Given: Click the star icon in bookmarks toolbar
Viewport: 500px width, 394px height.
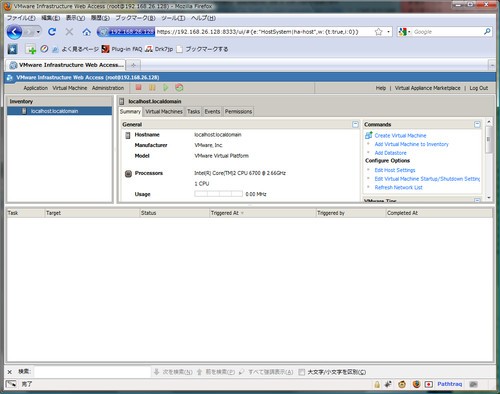Looking at the screenshot, I should [x=12, y=49].
